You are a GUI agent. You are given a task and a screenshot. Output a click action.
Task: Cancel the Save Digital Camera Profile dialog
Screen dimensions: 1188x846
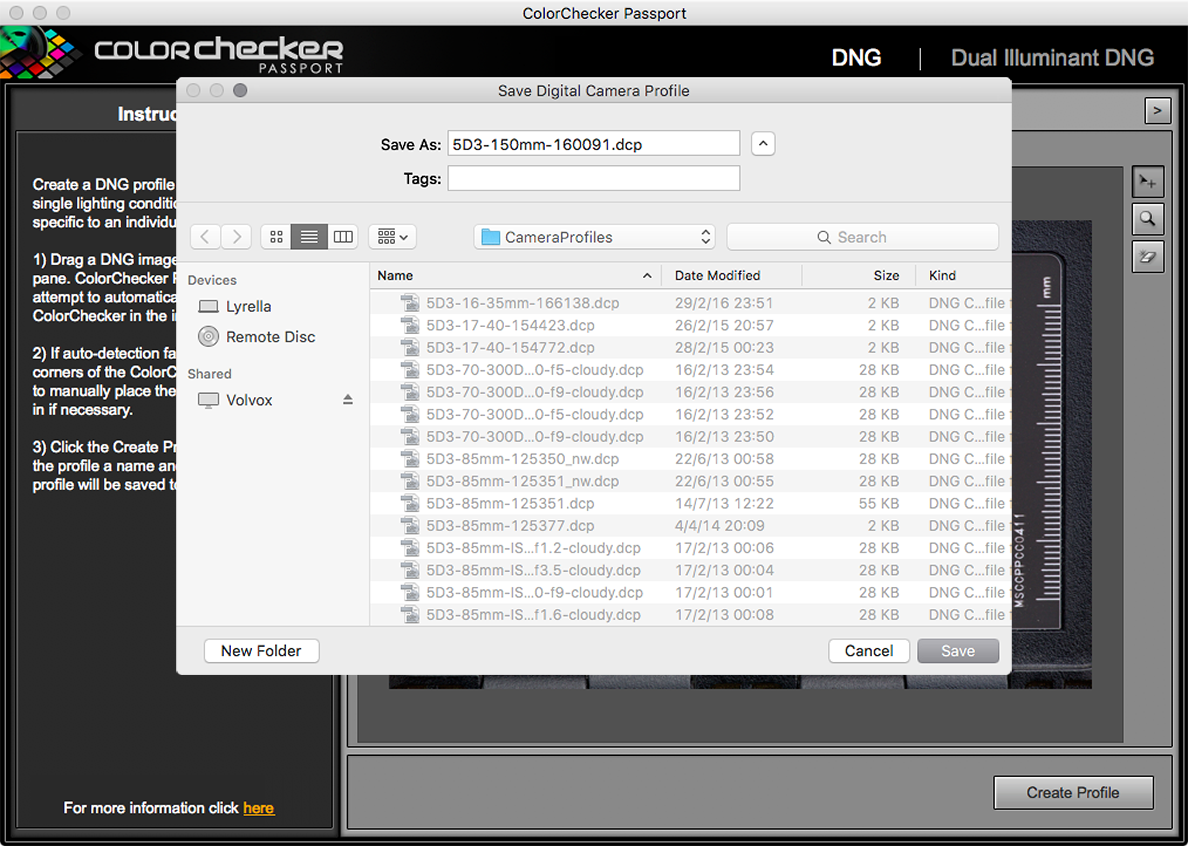[x=869, y=651]
